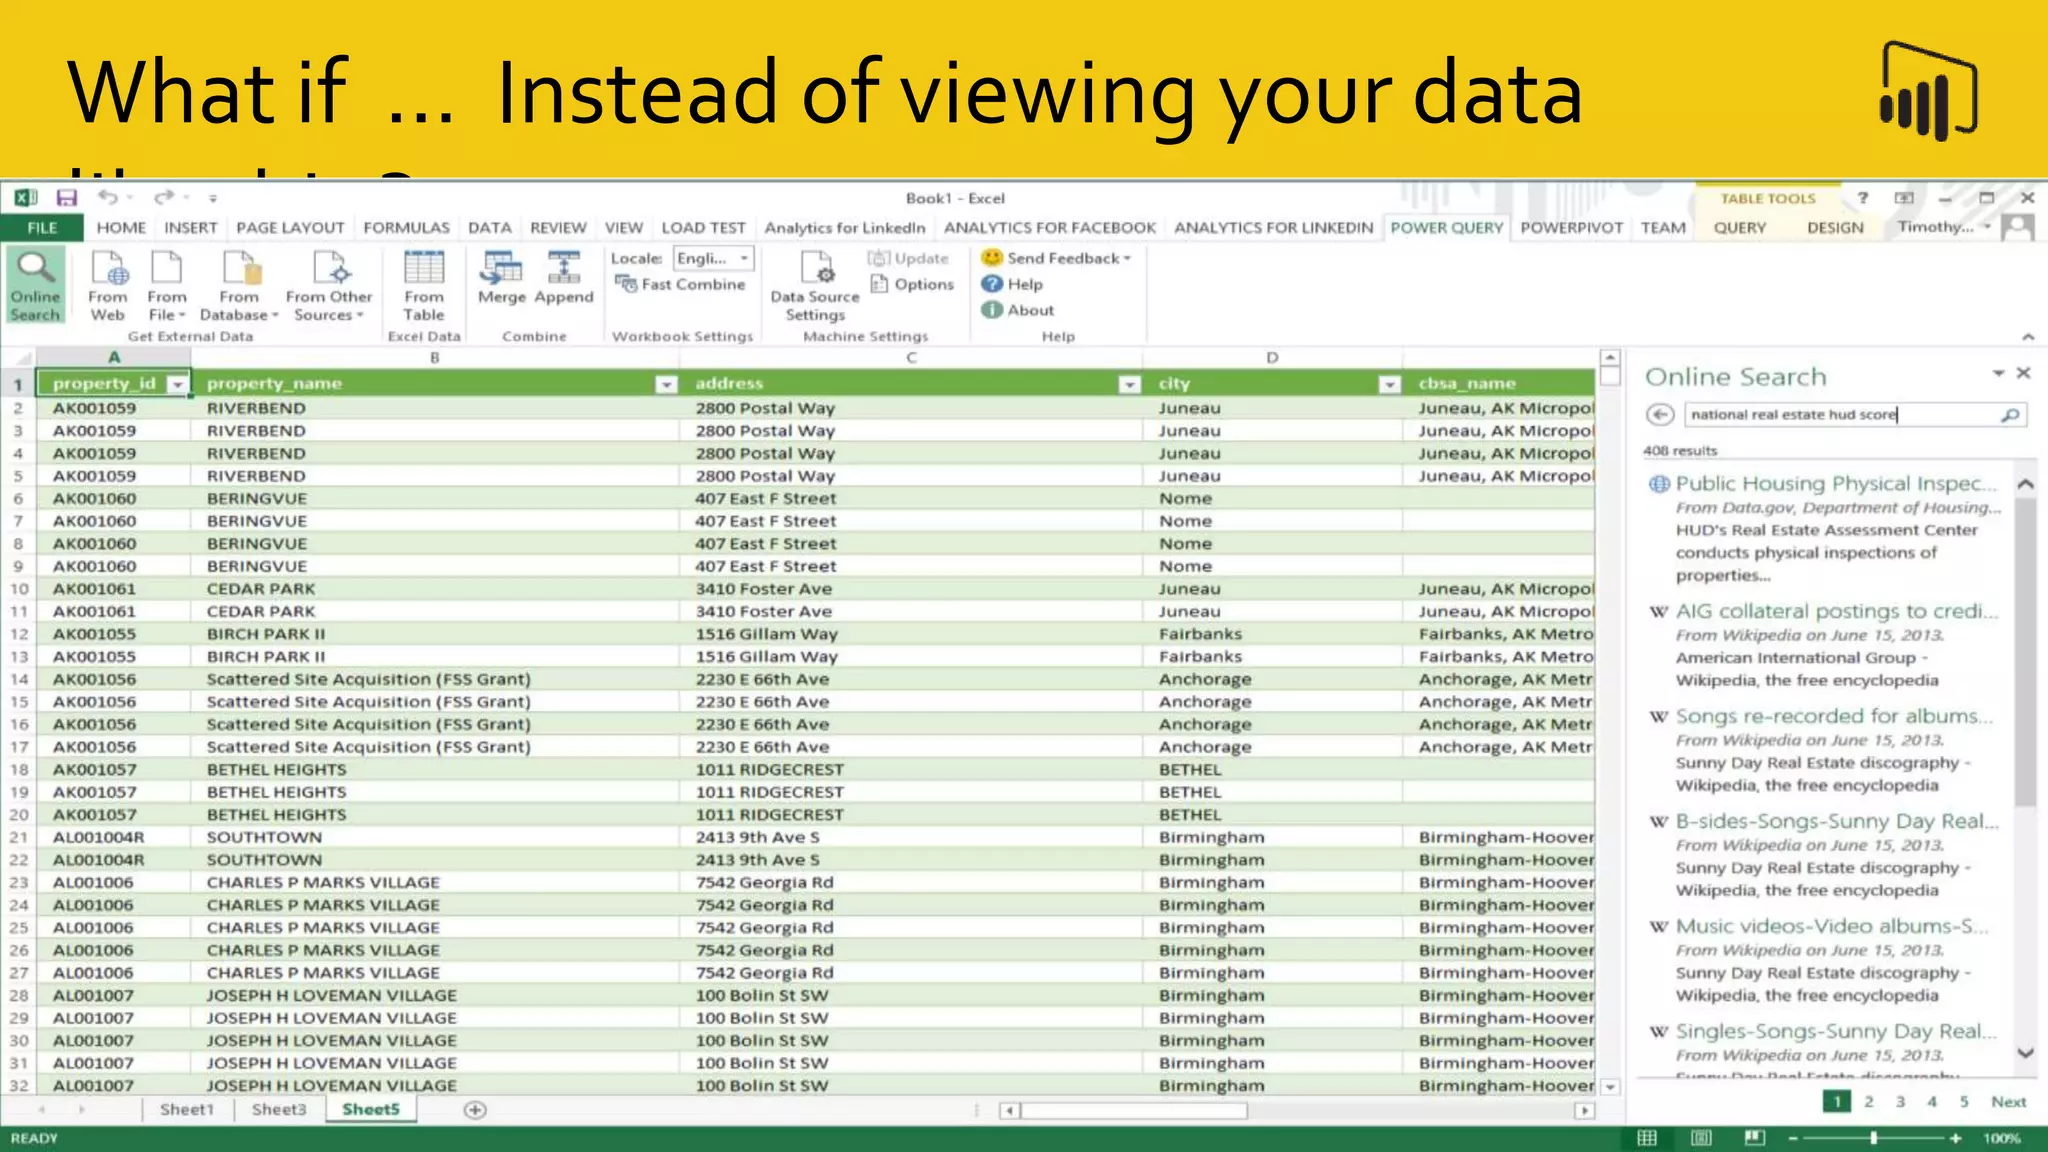
Task: Click the Fast Combine option
Action: [681, 284]
